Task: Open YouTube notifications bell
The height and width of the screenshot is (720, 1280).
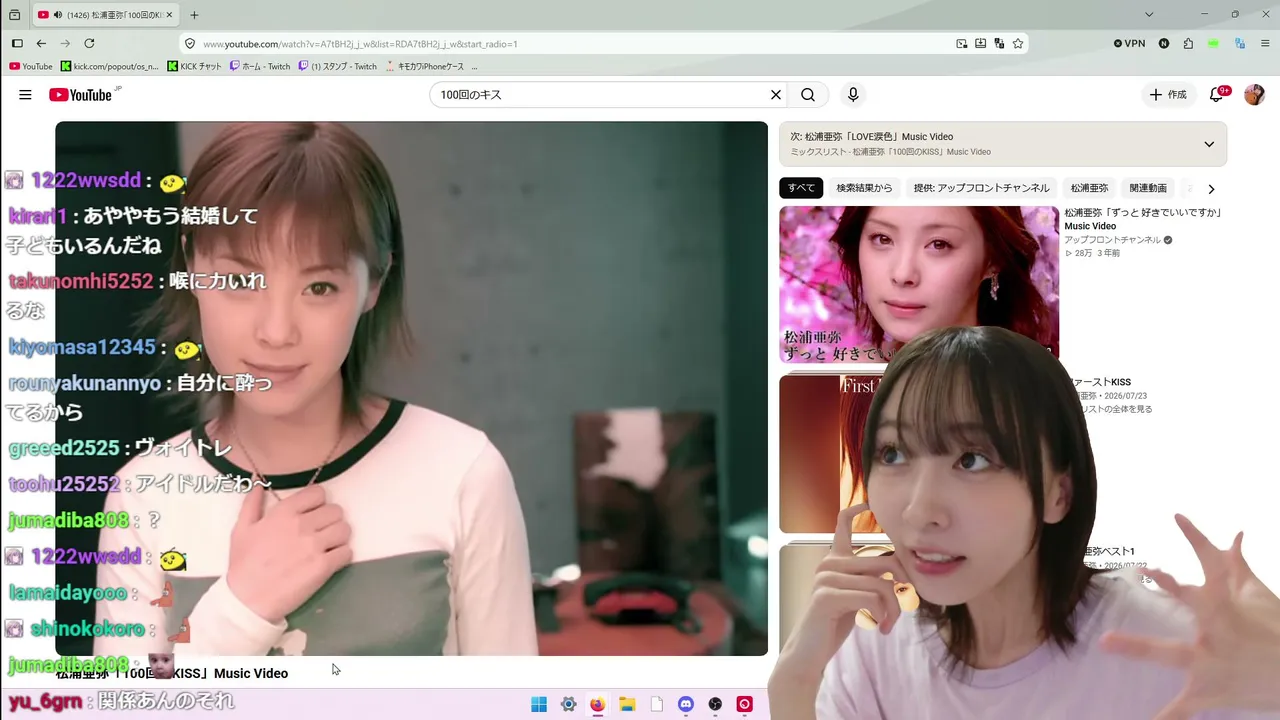Action: [x=1216, y=95]
